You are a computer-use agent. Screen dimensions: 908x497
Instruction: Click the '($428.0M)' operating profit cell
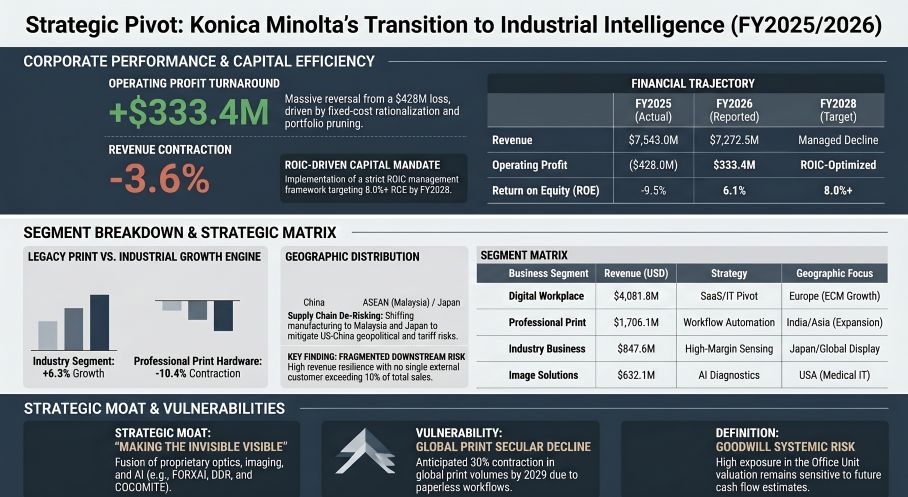tap(653, 165)
